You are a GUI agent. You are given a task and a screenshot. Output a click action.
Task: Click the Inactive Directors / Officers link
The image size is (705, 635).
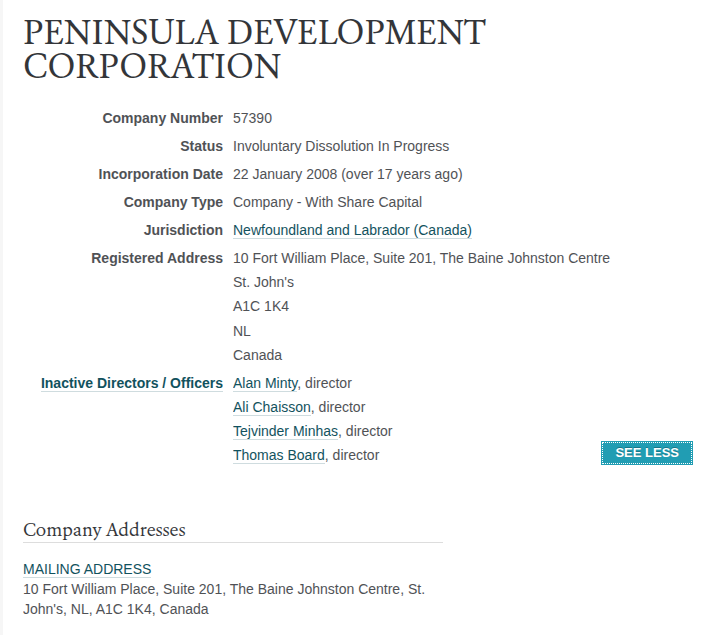[x=132, y=383]
